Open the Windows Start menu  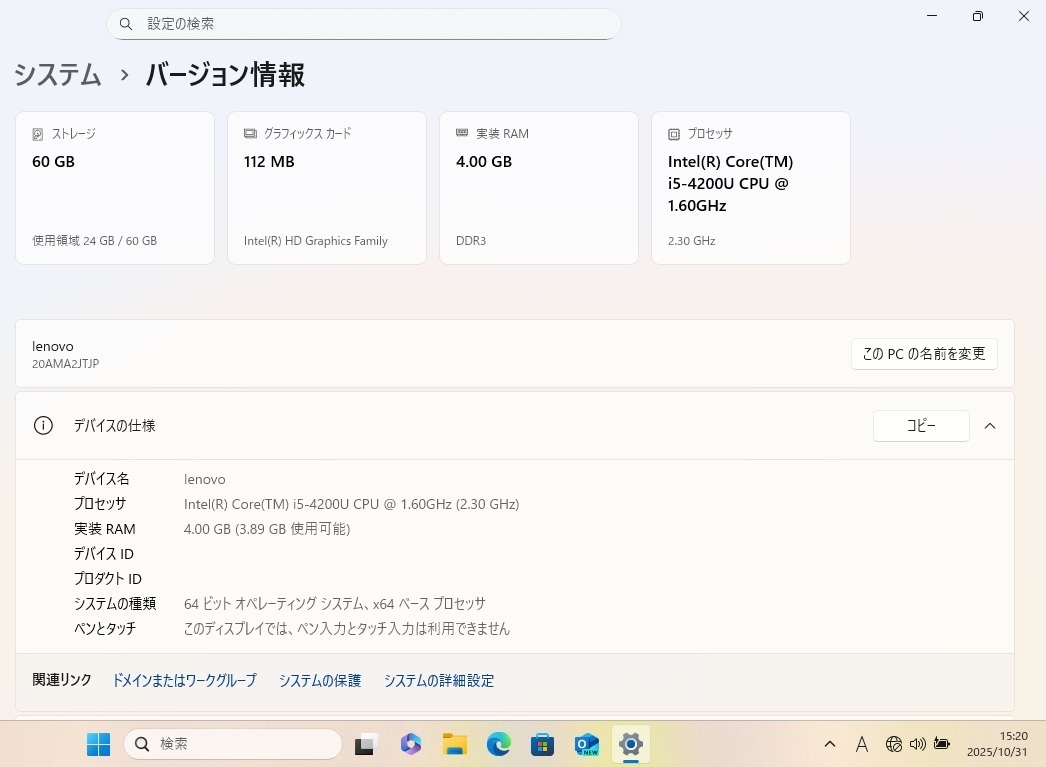tap(98, 744)
